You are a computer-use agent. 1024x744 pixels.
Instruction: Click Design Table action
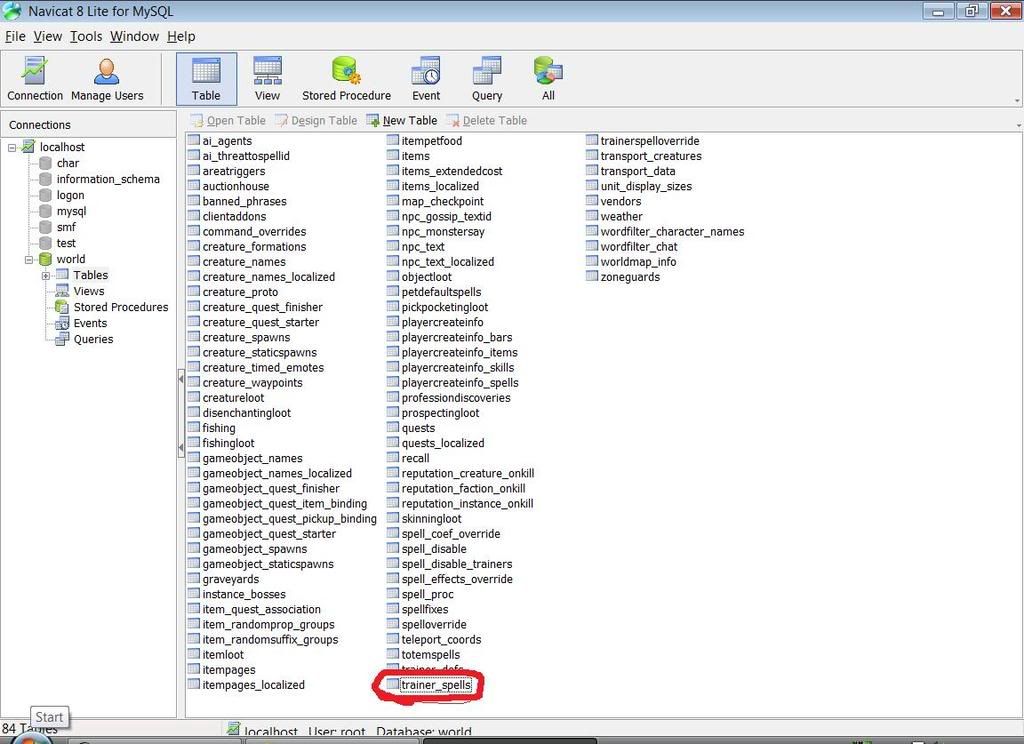(x=316, y=120)
